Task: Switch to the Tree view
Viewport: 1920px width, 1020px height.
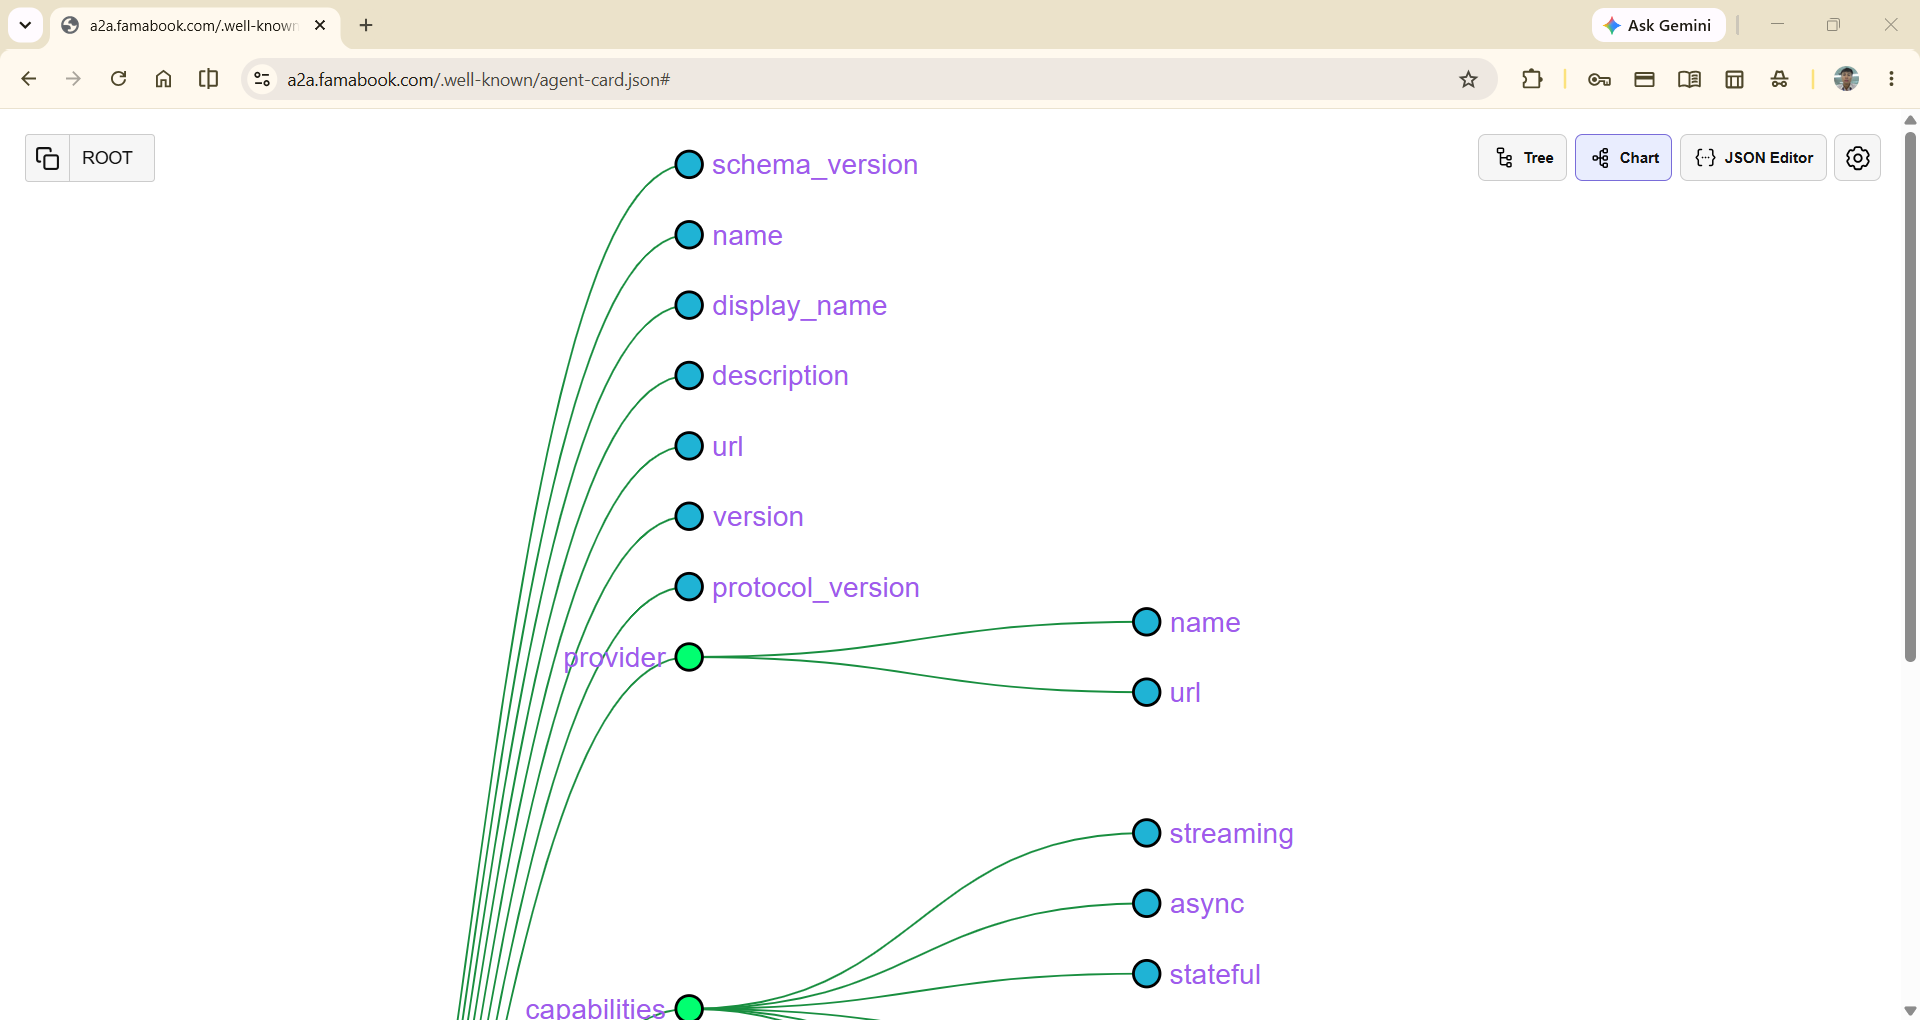Action: [x=1522, y=158]
